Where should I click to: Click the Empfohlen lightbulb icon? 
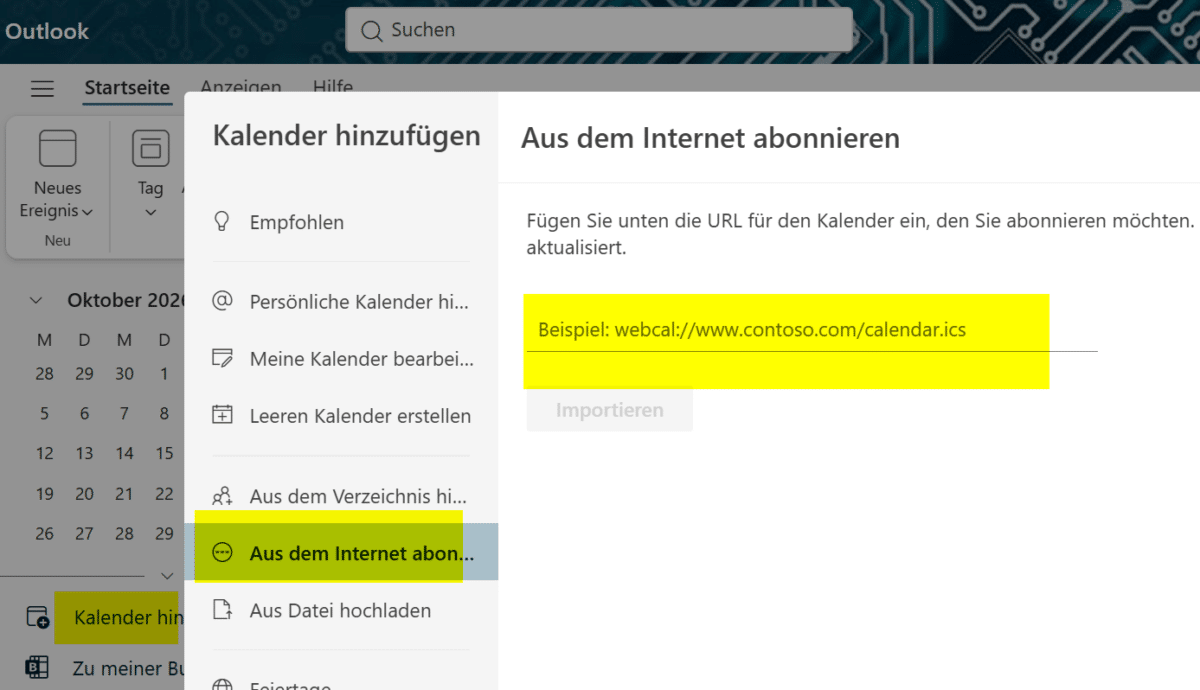223,221
